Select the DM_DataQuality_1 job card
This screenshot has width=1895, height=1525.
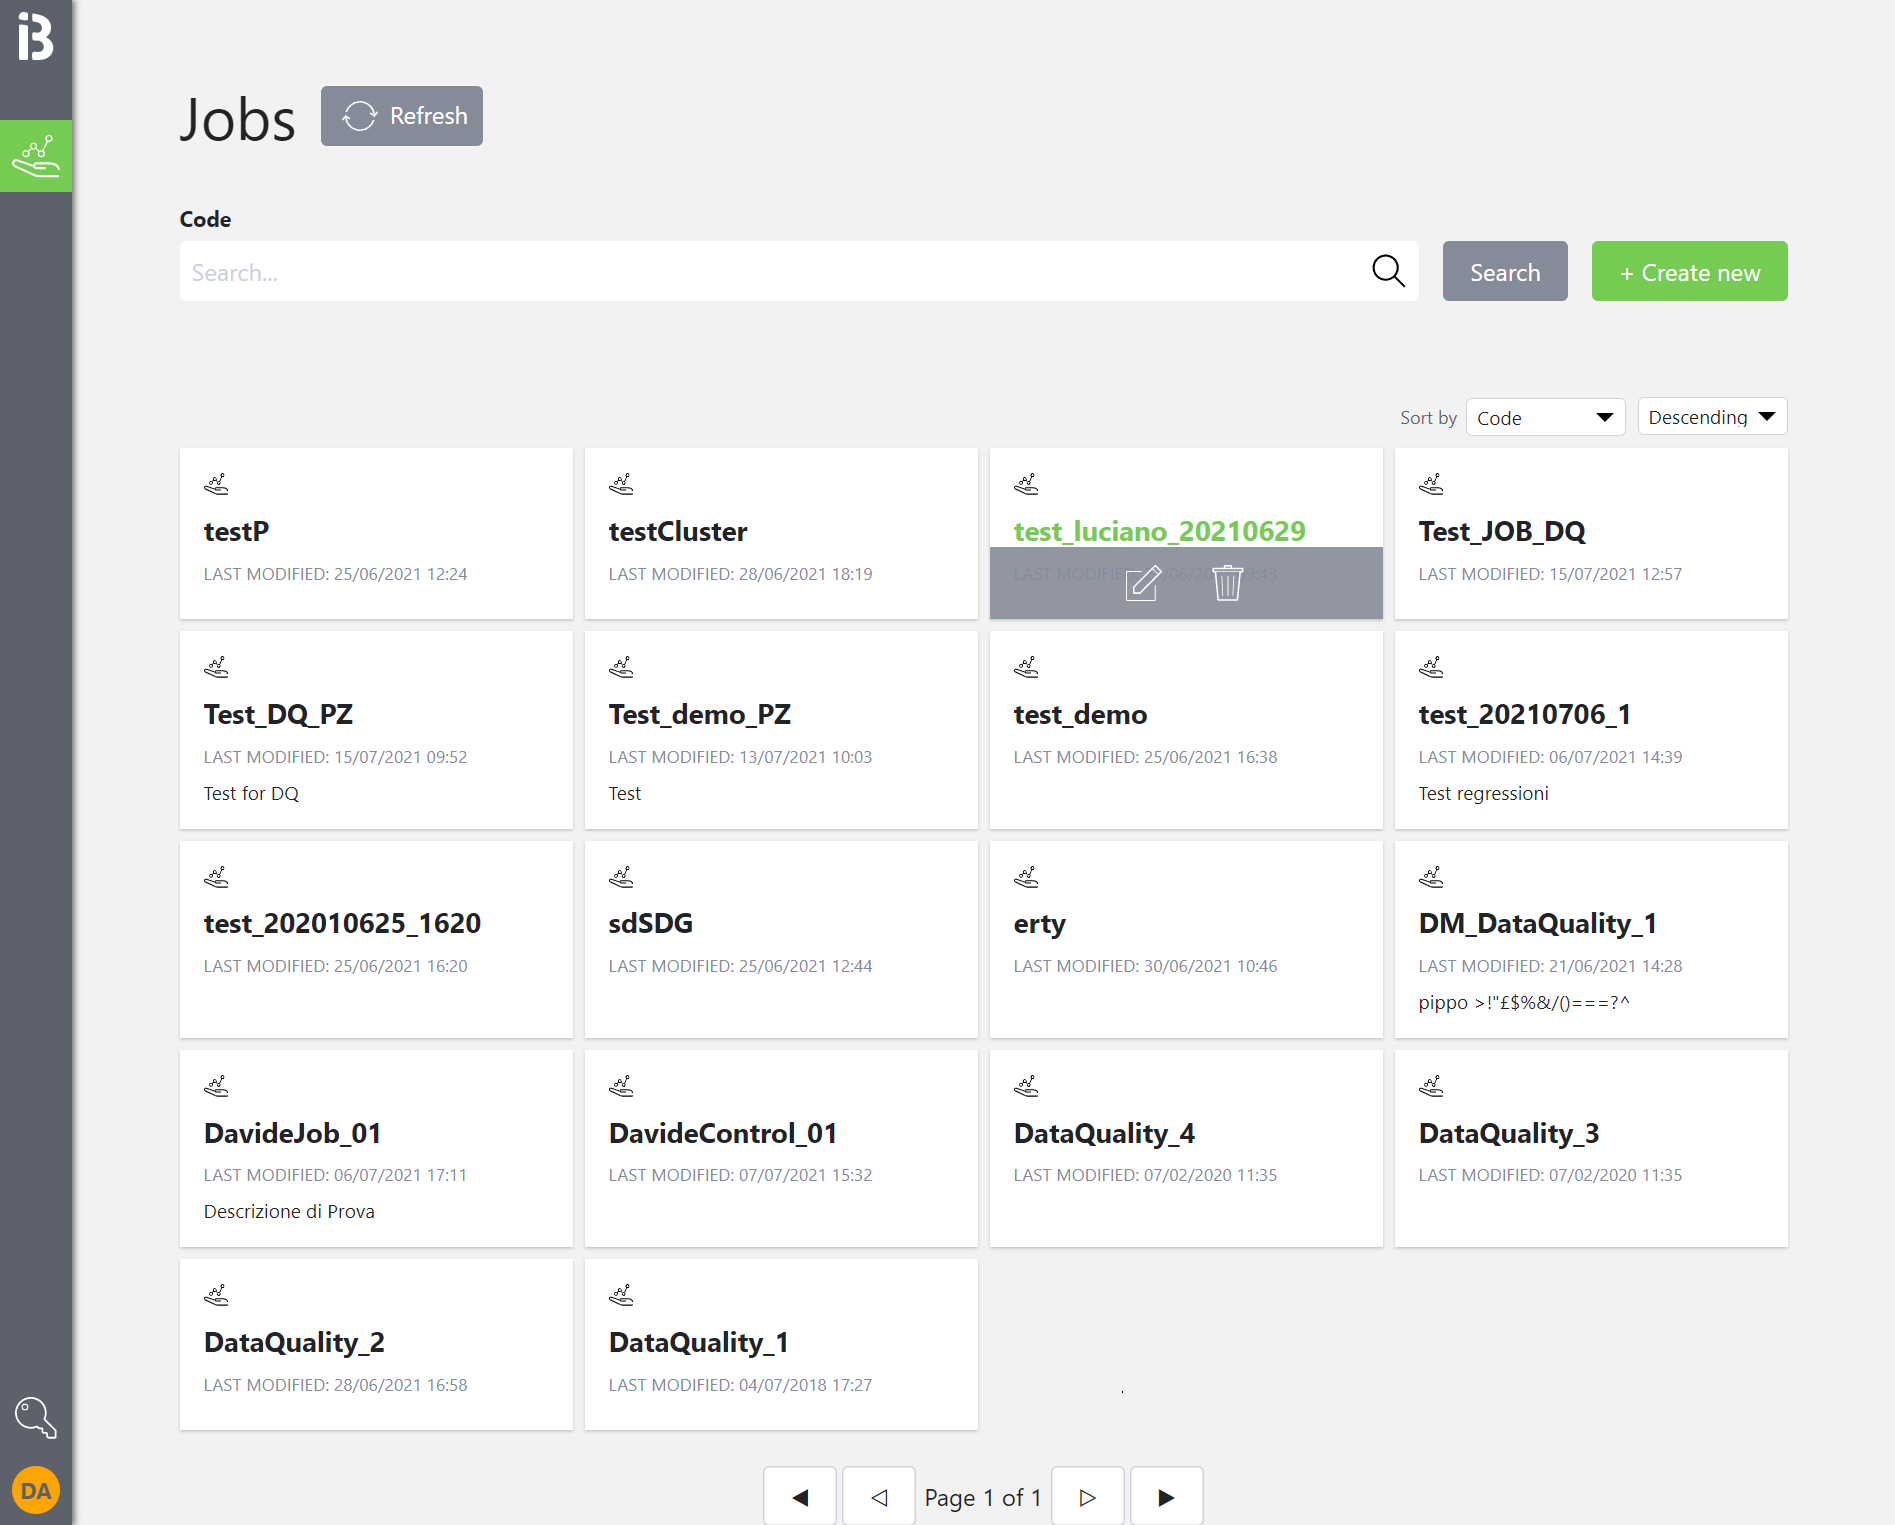[1590, 938]
